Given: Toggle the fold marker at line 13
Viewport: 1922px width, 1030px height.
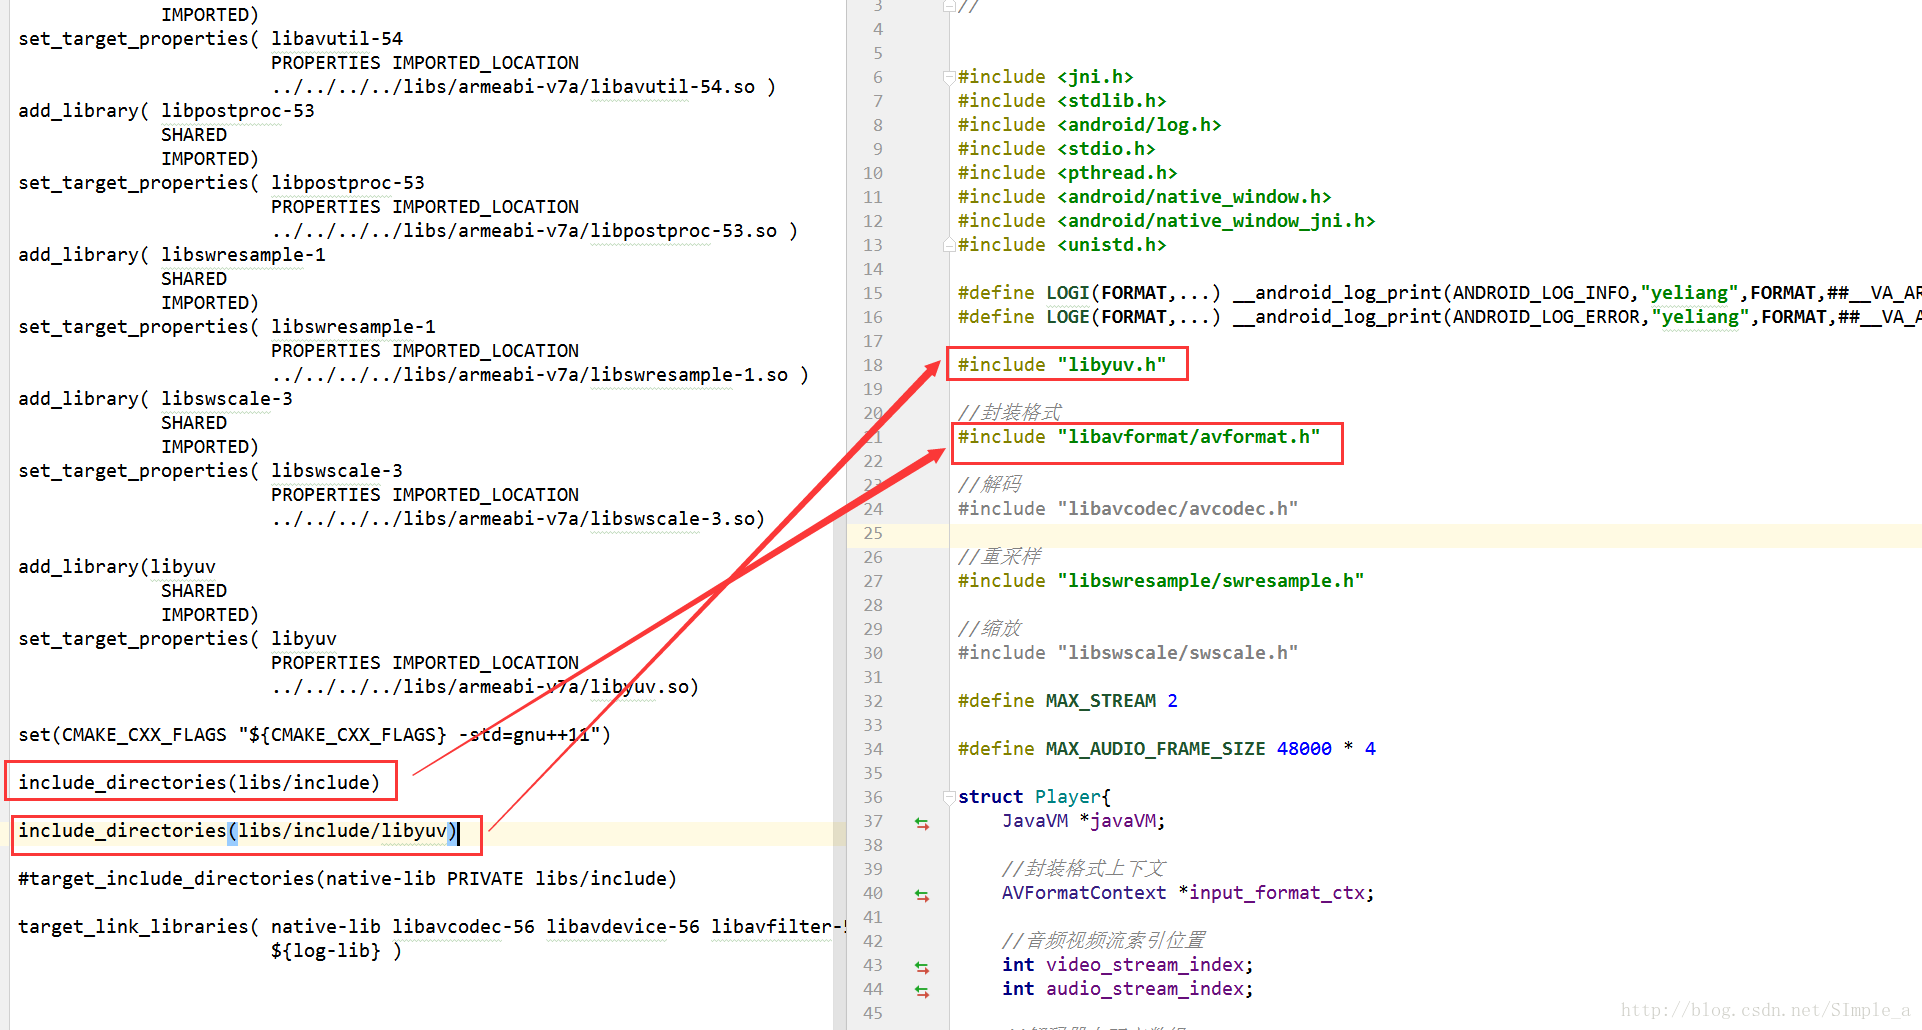Looking at the screenshot, I should click(x=949, y=245).
